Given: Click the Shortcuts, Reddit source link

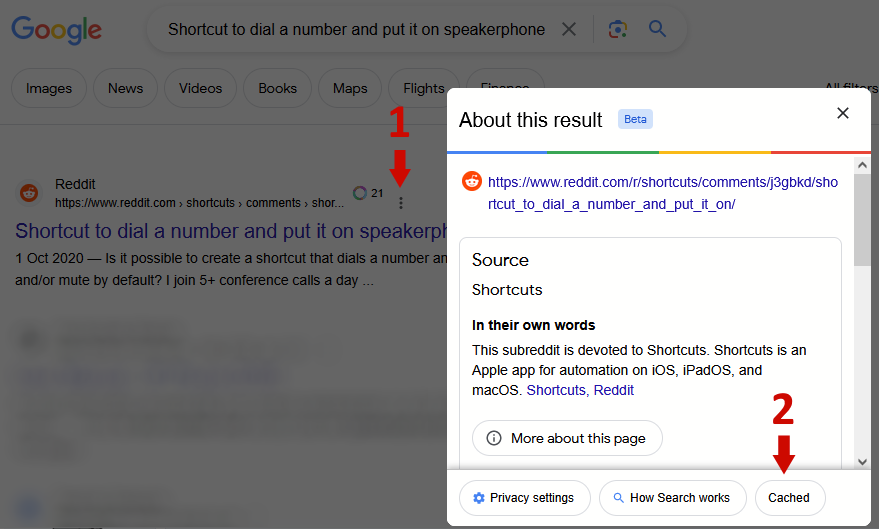Looking at the screenshot, I should click(580, 390).
